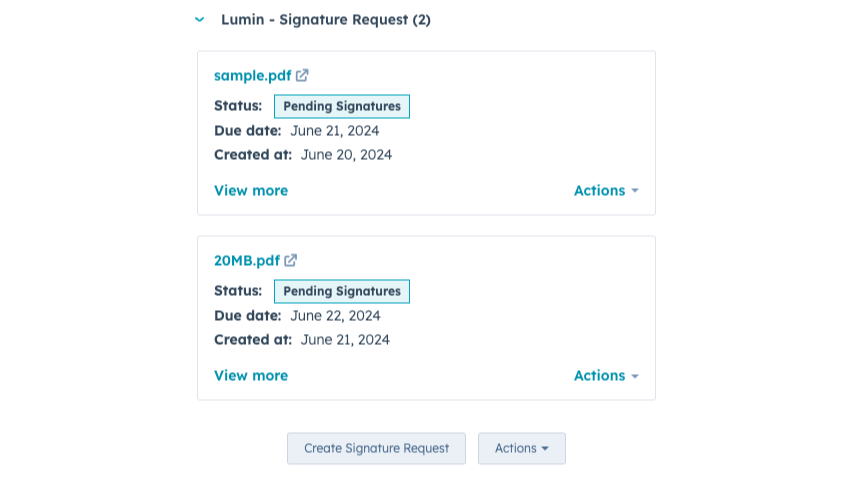858x483 pixels.
Task: Open Actions dropdown on the sample.pdf card
Action: (x=606, y=190)
